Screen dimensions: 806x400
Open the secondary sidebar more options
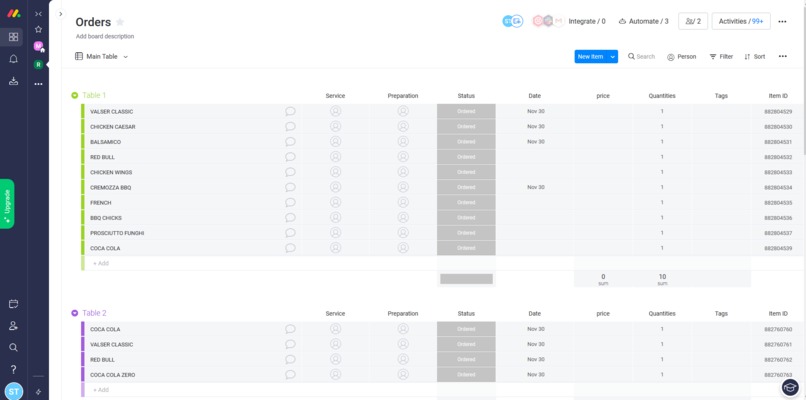point(39,84)
